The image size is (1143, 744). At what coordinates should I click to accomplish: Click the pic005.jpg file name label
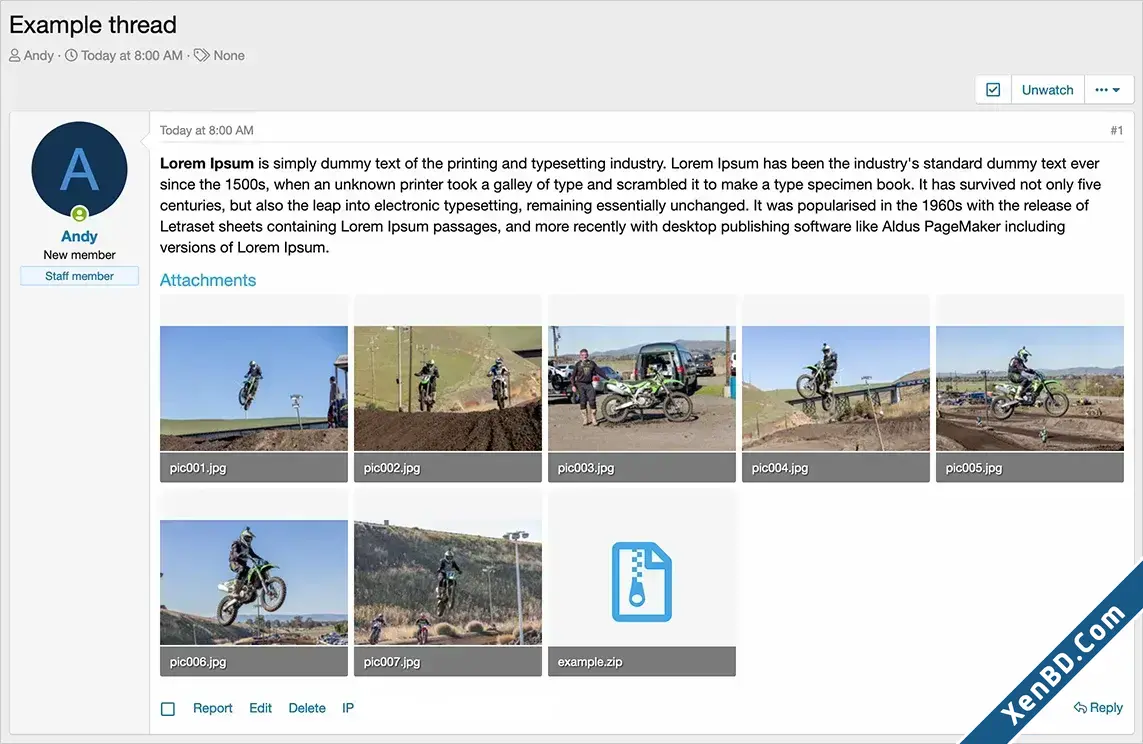973,468
